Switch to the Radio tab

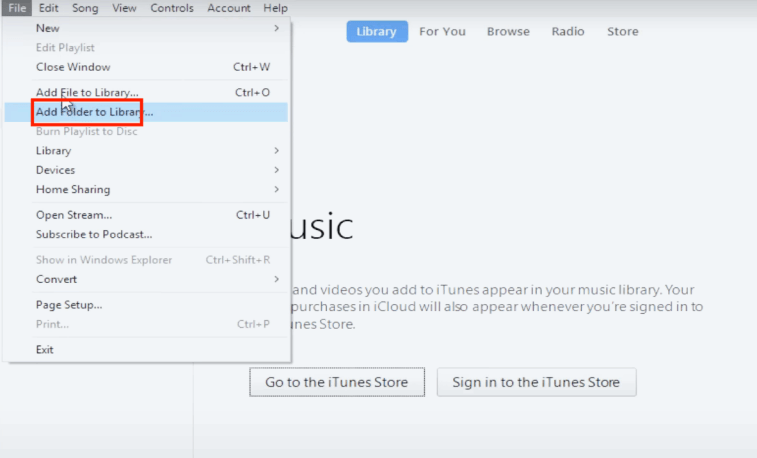point(568,31)
